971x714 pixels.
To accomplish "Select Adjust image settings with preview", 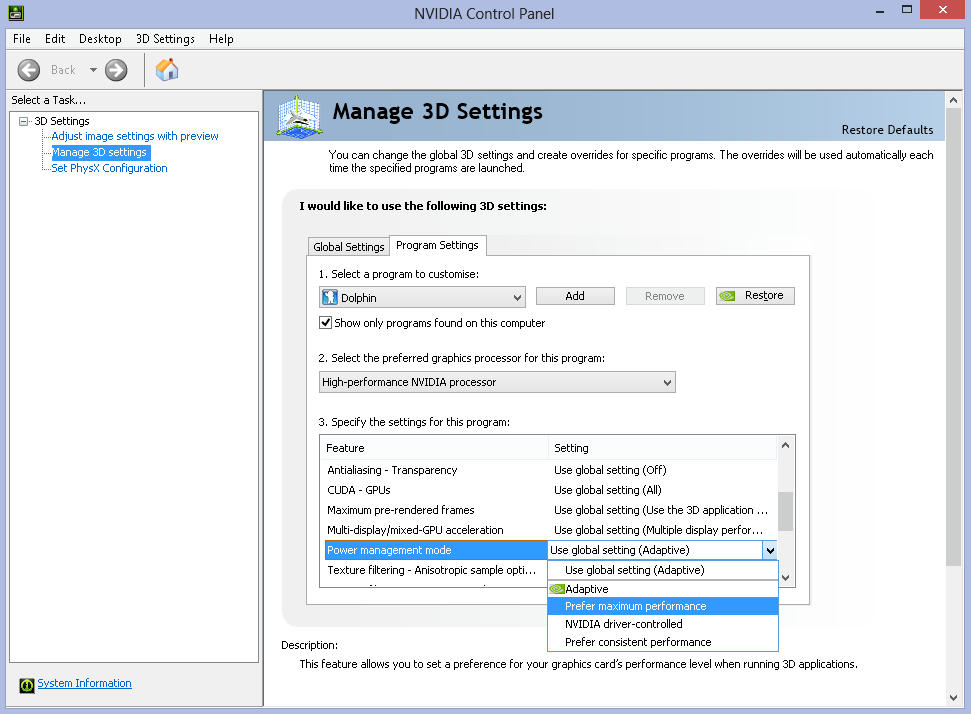I will pos(134,136).
